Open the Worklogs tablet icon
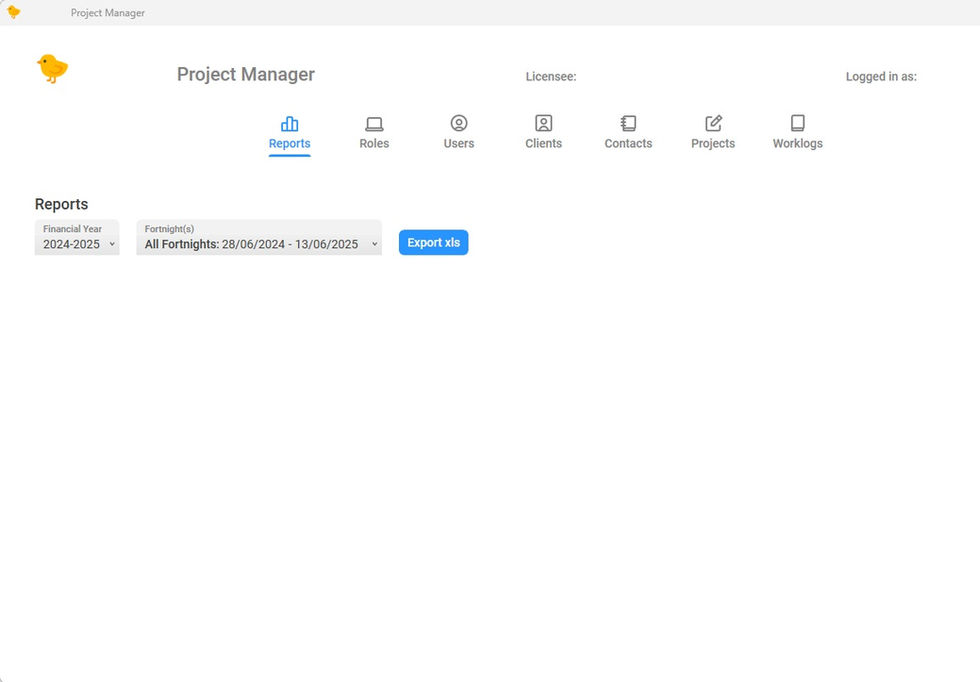980x682 pixels. pyautogui.click(x=797, y=122)
